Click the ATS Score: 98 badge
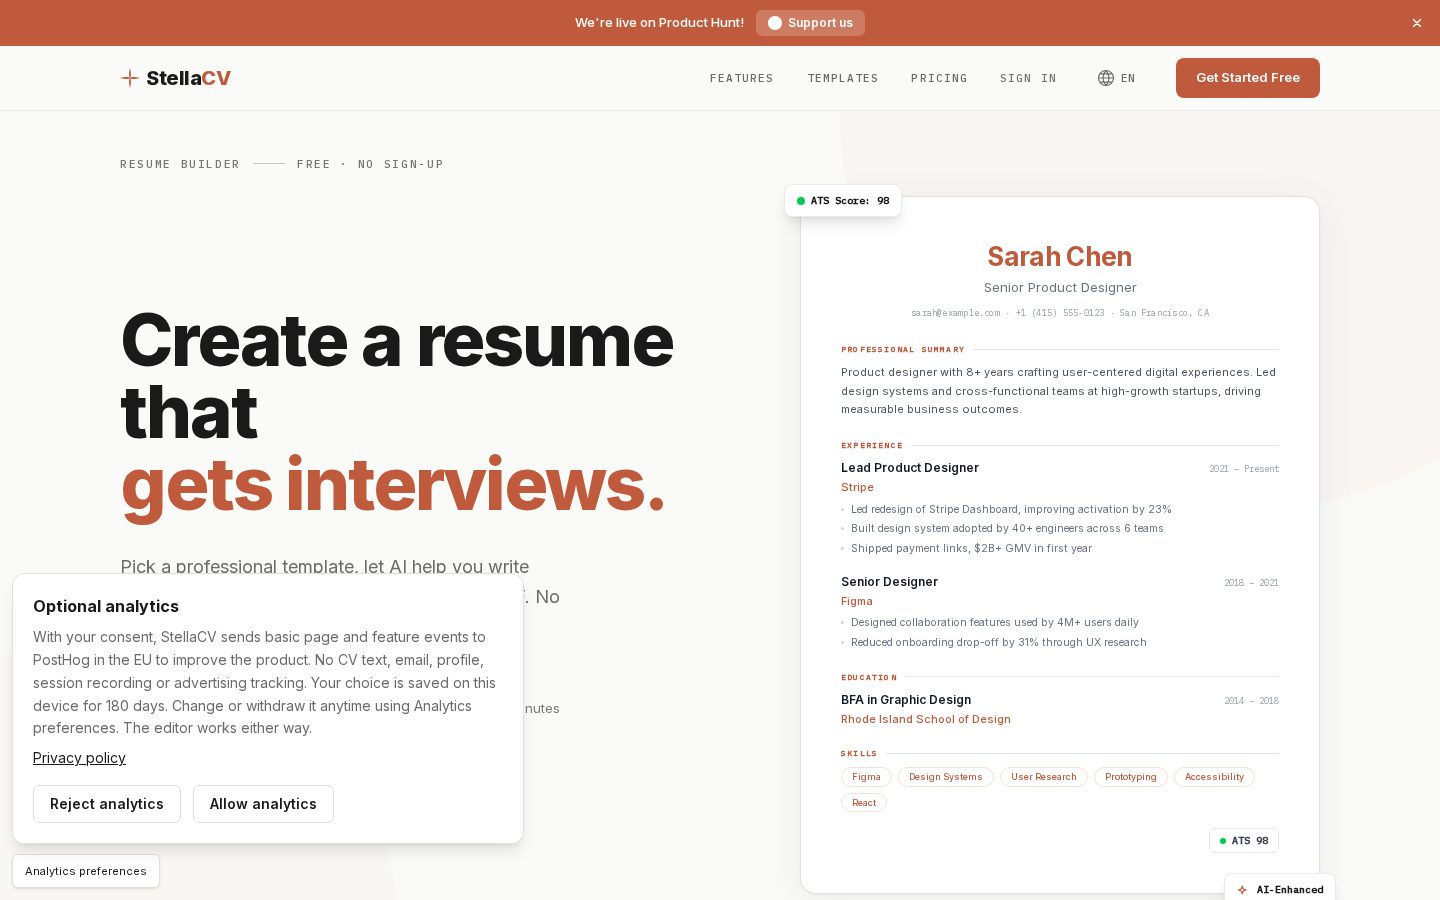1440x900 pixels. coord(843,201)
